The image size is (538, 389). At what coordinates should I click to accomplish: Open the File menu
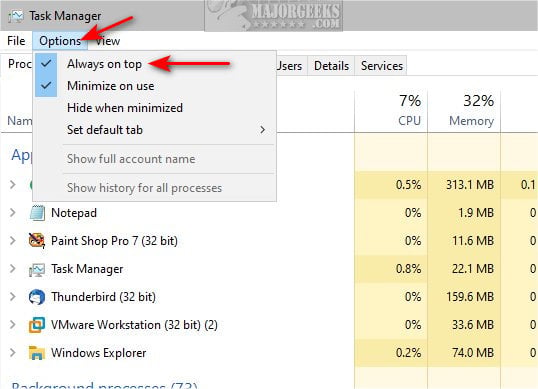(16, 41)
